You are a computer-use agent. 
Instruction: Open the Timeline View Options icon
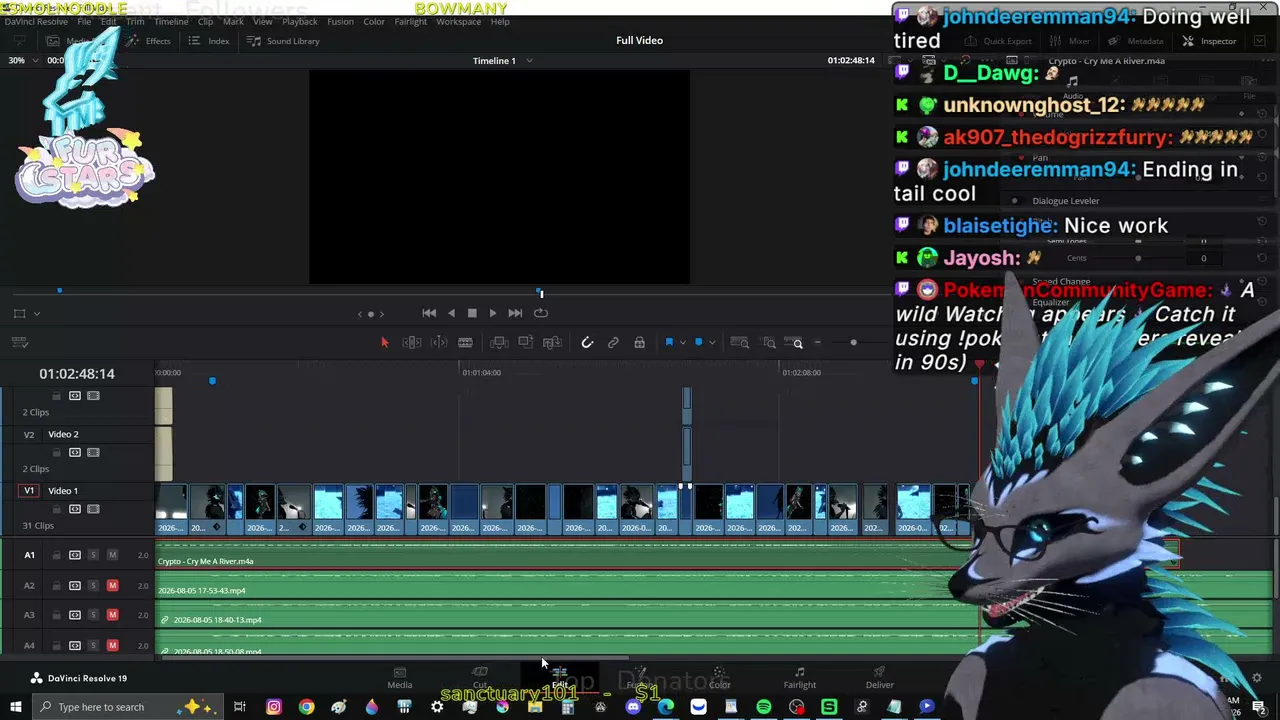pyautogui.click(x=19, y=343)
